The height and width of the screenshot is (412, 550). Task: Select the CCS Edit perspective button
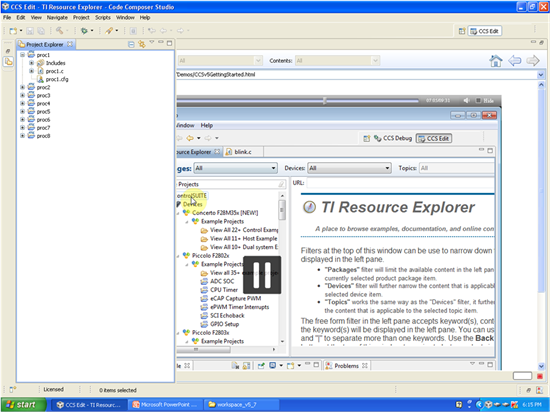tap(485, 31)
